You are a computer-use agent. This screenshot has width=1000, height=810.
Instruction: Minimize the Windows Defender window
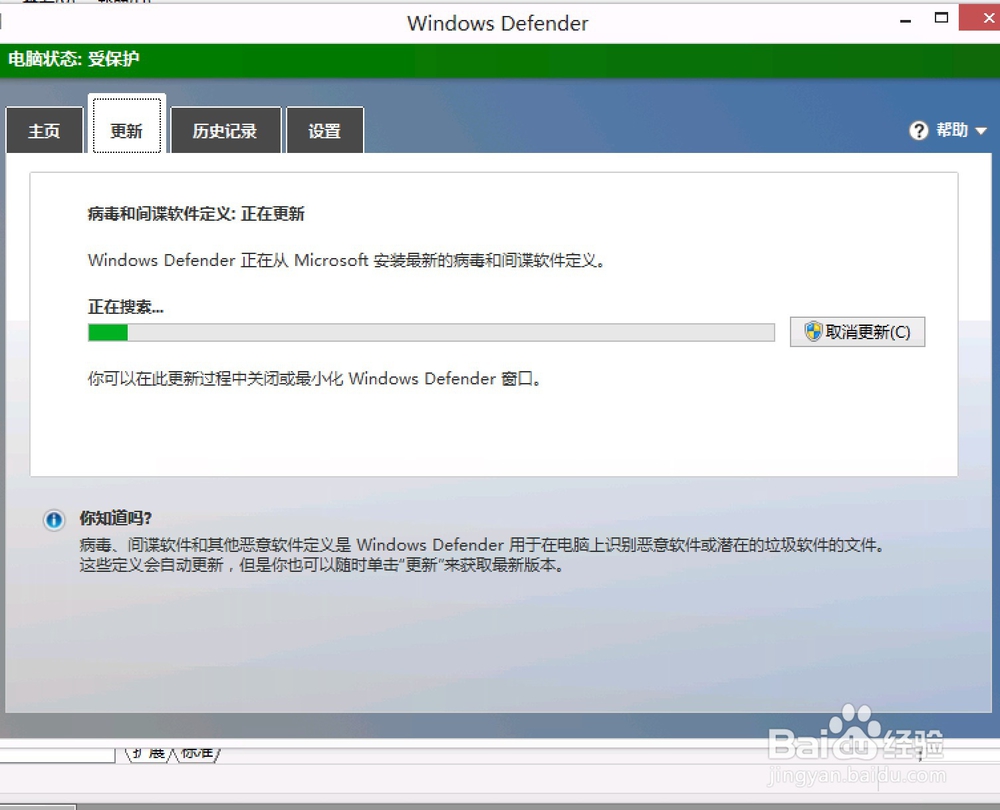click(906, 21)
